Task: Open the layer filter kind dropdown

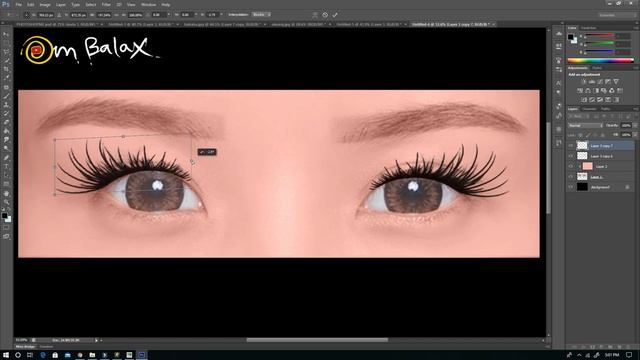Action: (577, 117)
